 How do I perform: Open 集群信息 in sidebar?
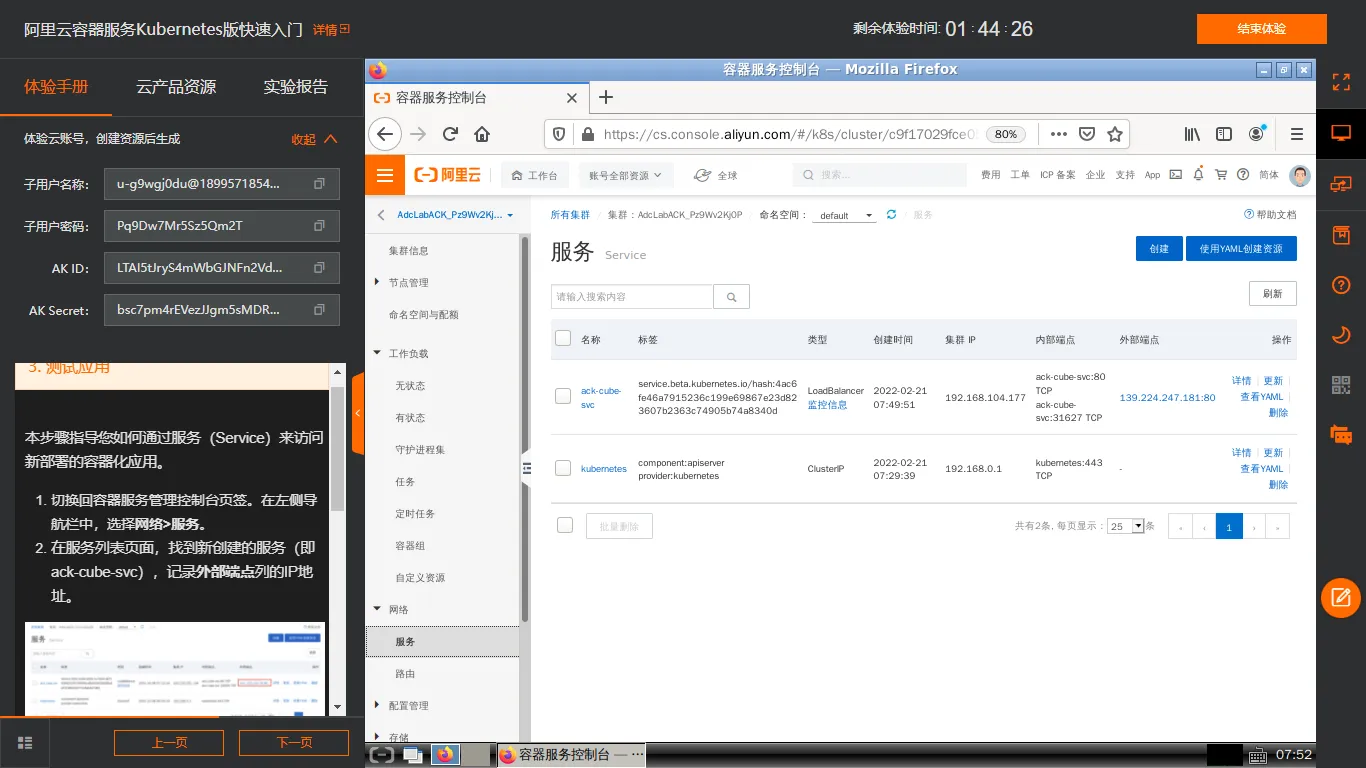(408, 251)
